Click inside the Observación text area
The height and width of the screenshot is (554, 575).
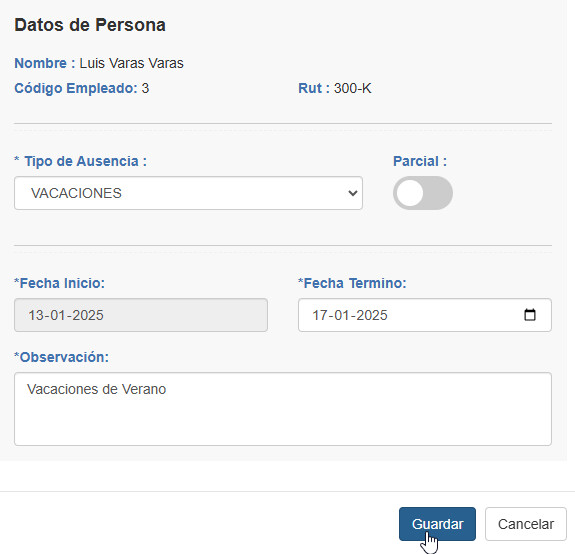coord(283,409)
